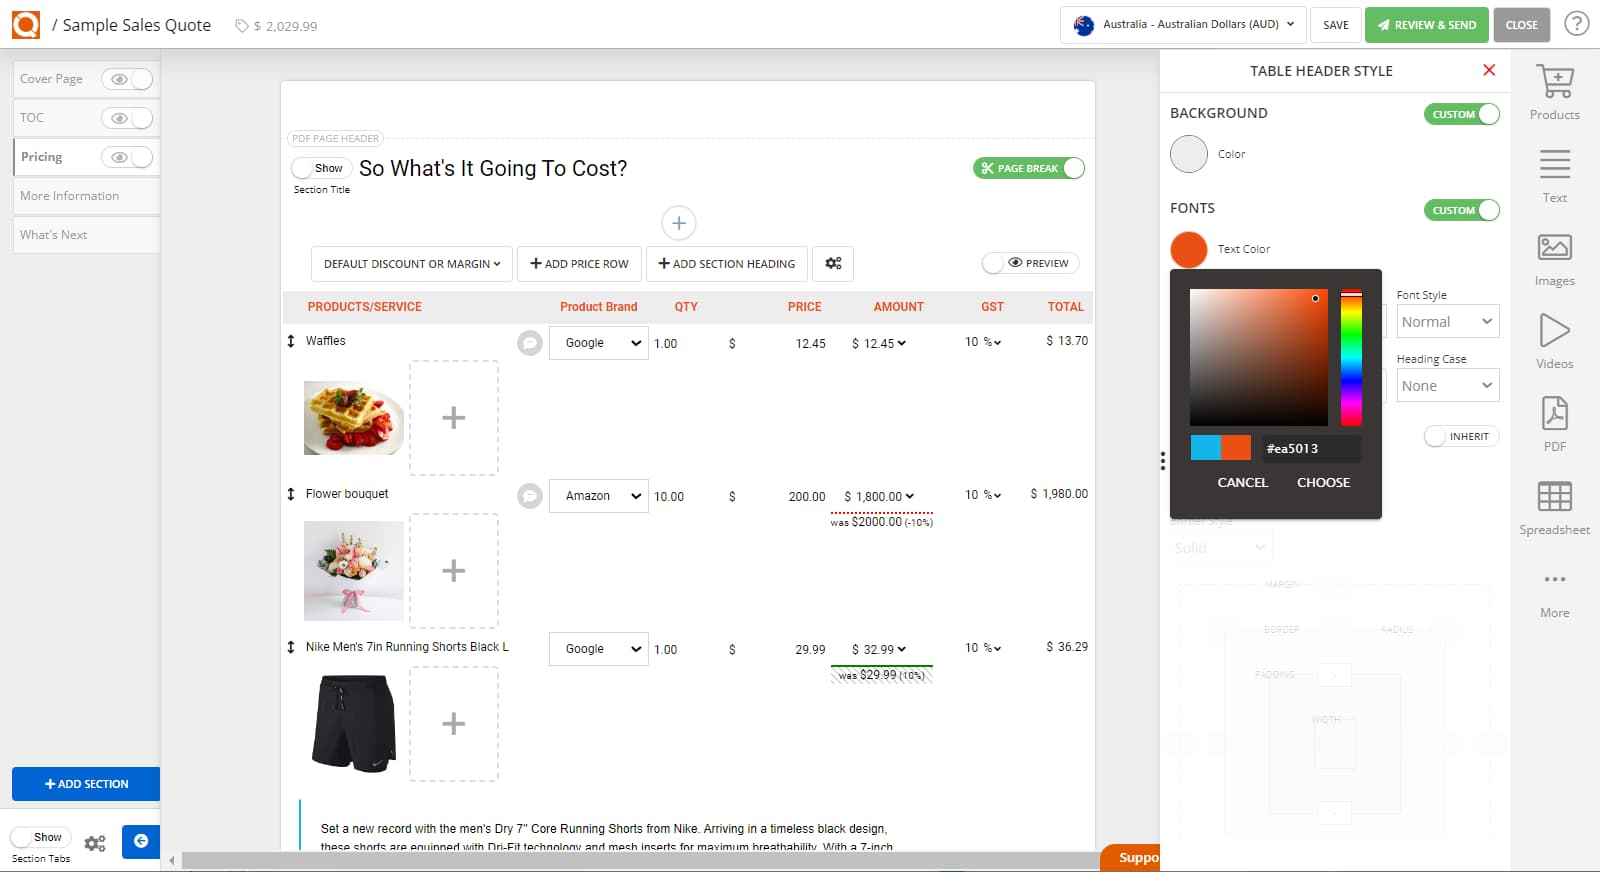Click reorder handle of Waffles row
This screenshot has height=872, width=1600.
[291, 341]
